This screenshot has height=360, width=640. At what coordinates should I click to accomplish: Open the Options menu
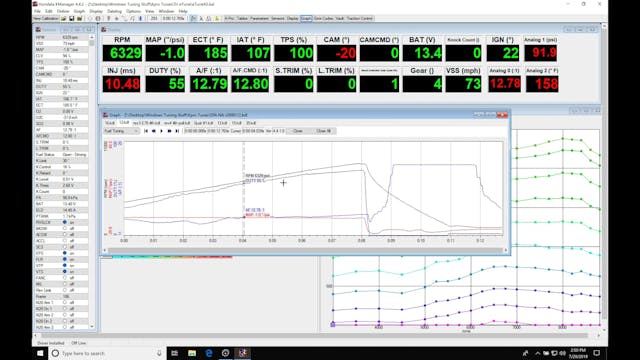coord(133,11)
